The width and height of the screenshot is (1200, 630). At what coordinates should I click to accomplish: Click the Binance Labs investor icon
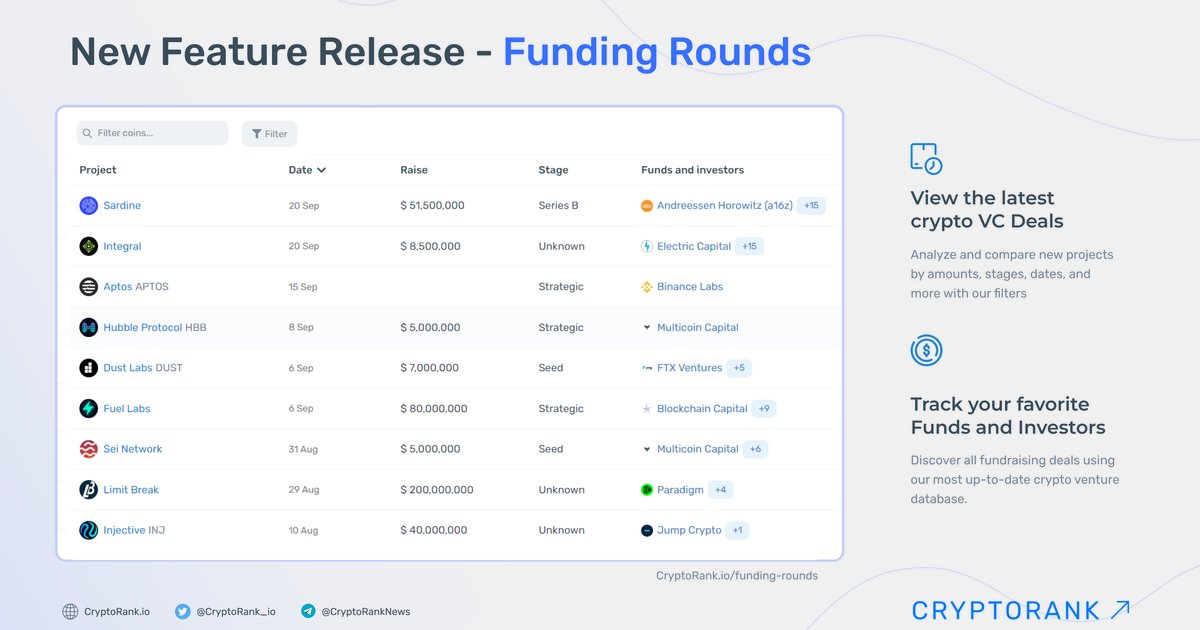[x=647, y=287]
